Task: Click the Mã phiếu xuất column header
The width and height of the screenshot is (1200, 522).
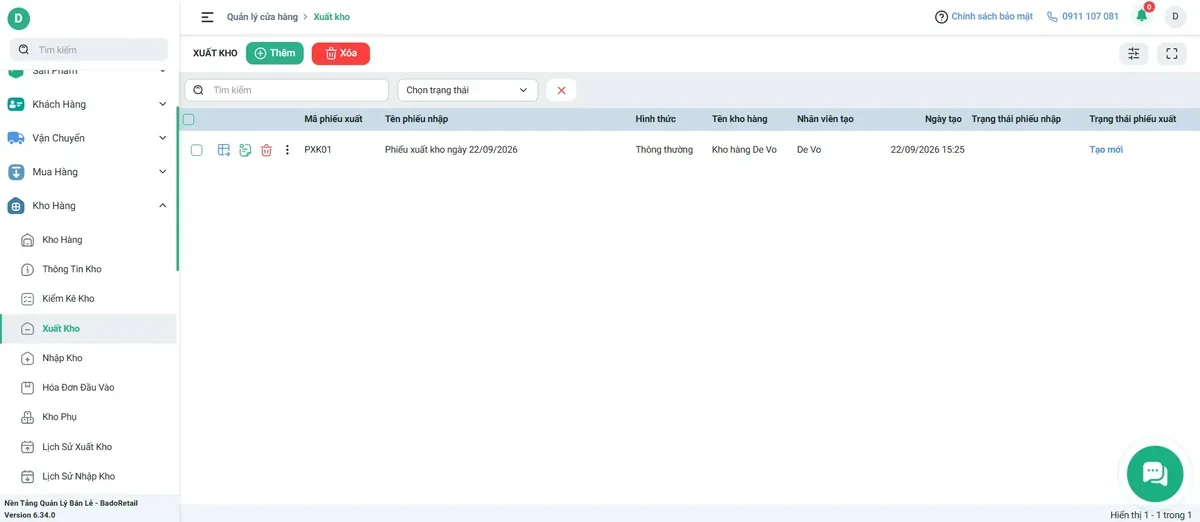Action: pyautogui.click(x=333, y=119)
